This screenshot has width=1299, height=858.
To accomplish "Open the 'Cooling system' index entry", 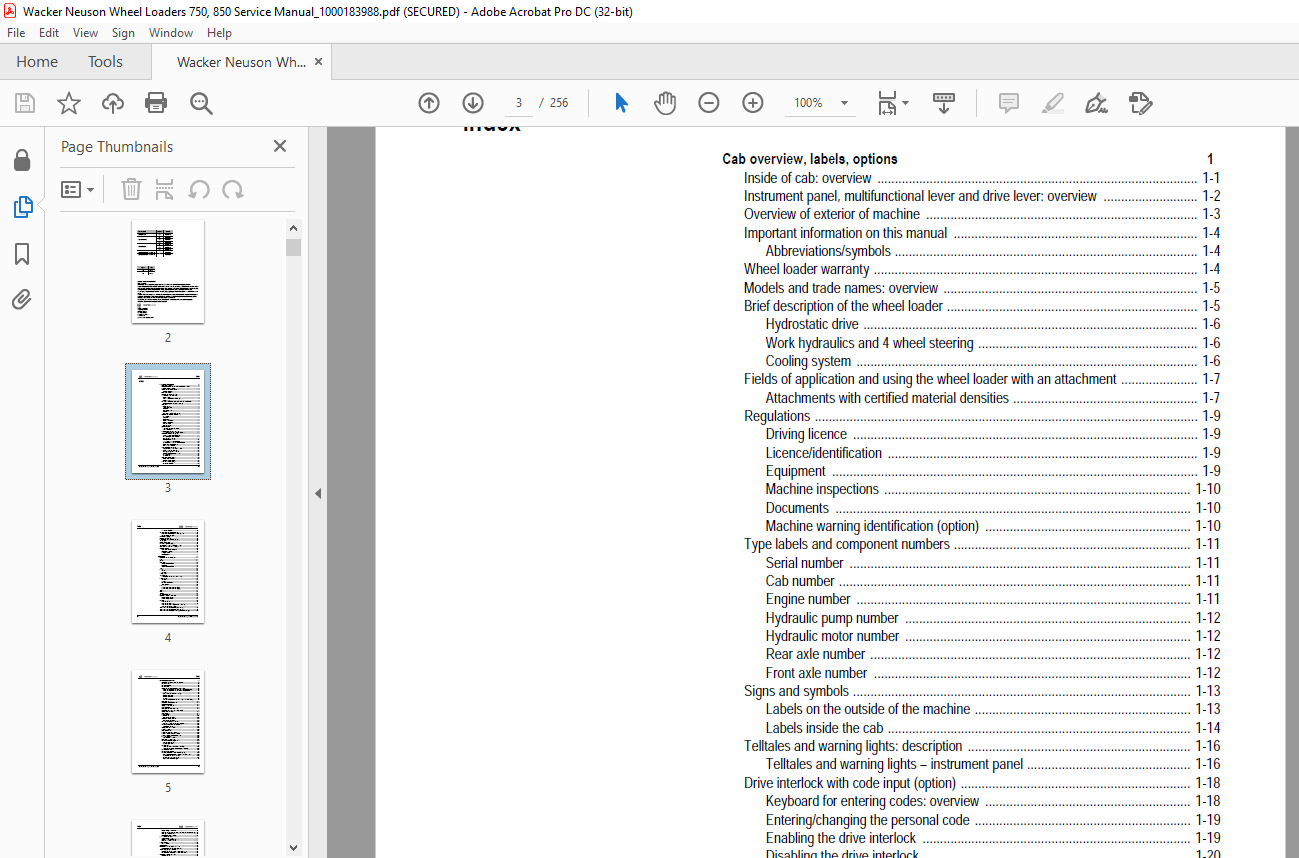I will coord(993,361).
